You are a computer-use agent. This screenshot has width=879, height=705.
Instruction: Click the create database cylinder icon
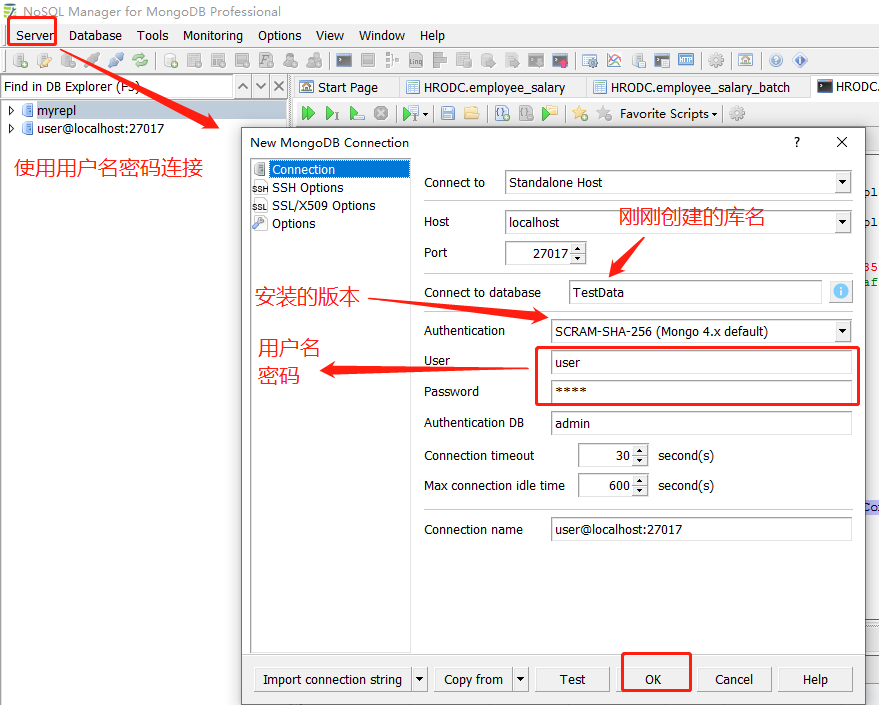click(x=170, y=60)
